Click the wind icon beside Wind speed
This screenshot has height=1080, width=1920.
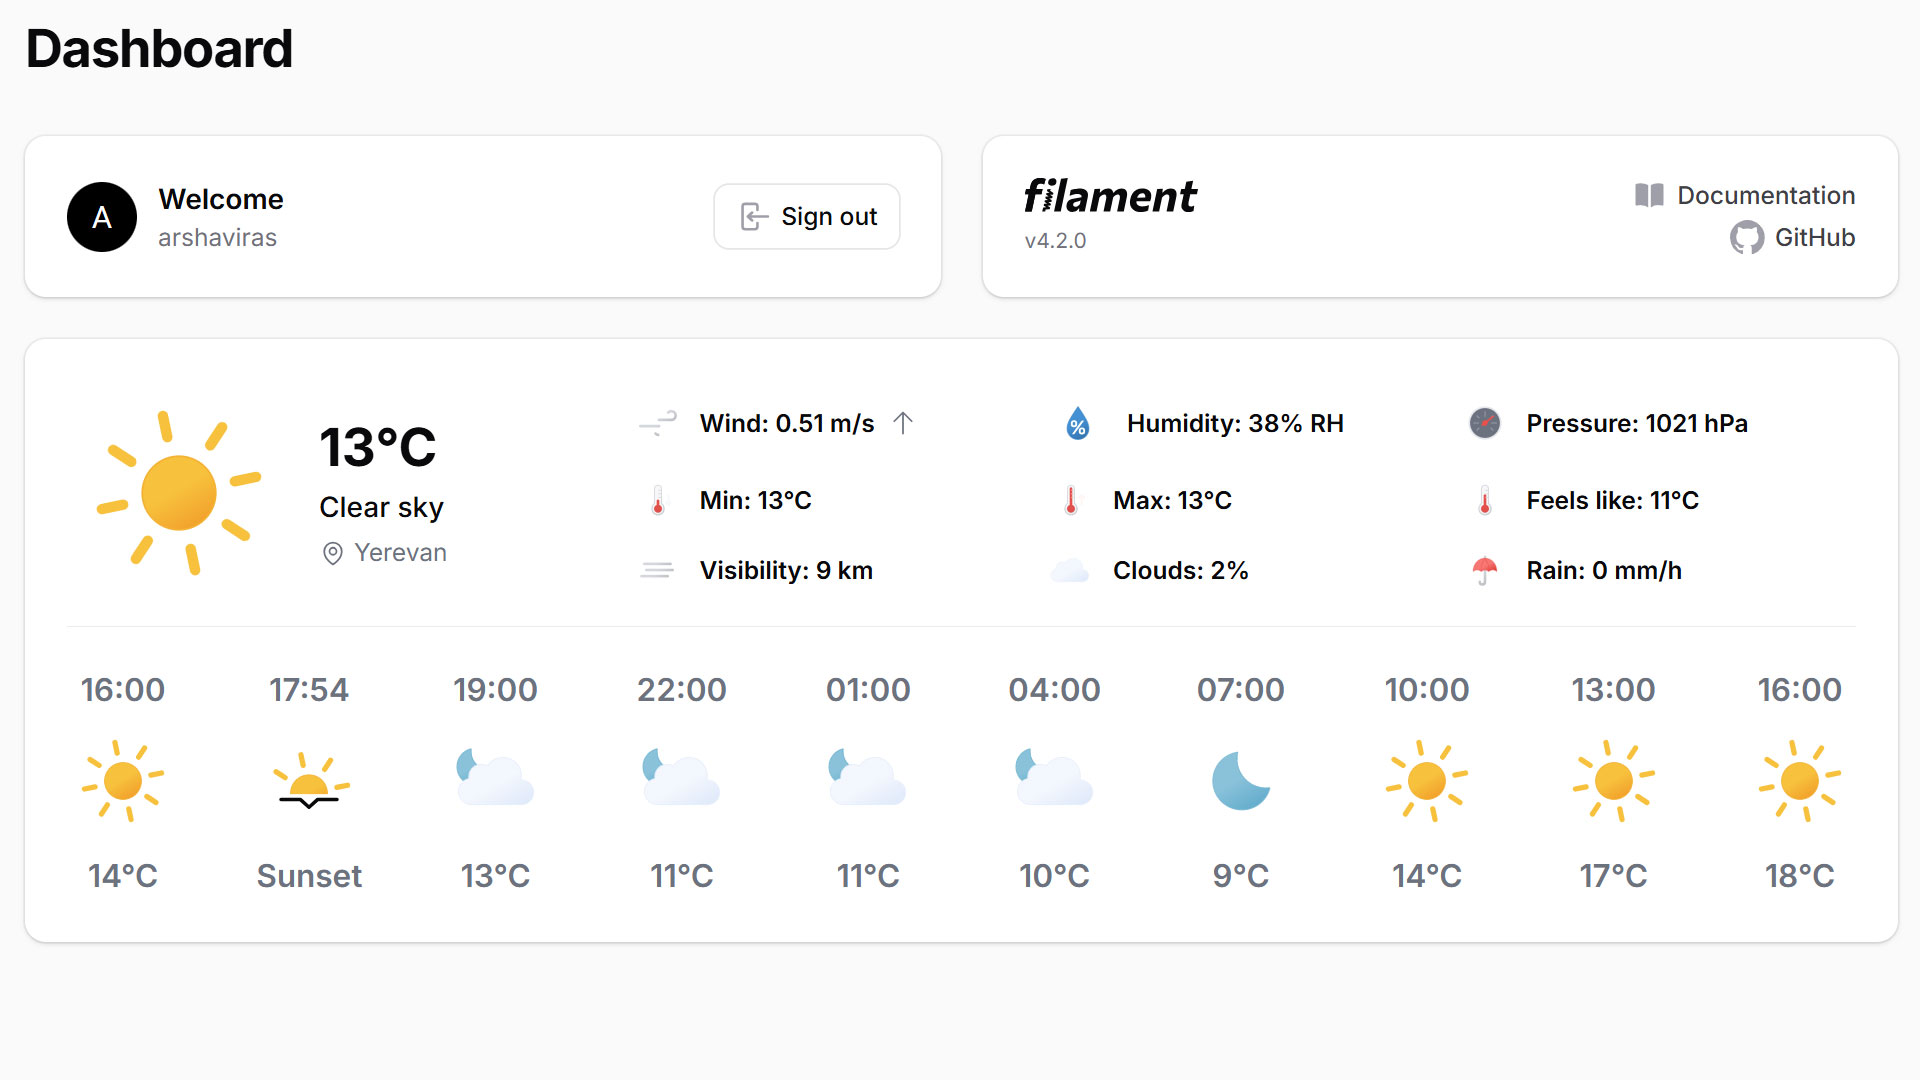click(658, 423)
